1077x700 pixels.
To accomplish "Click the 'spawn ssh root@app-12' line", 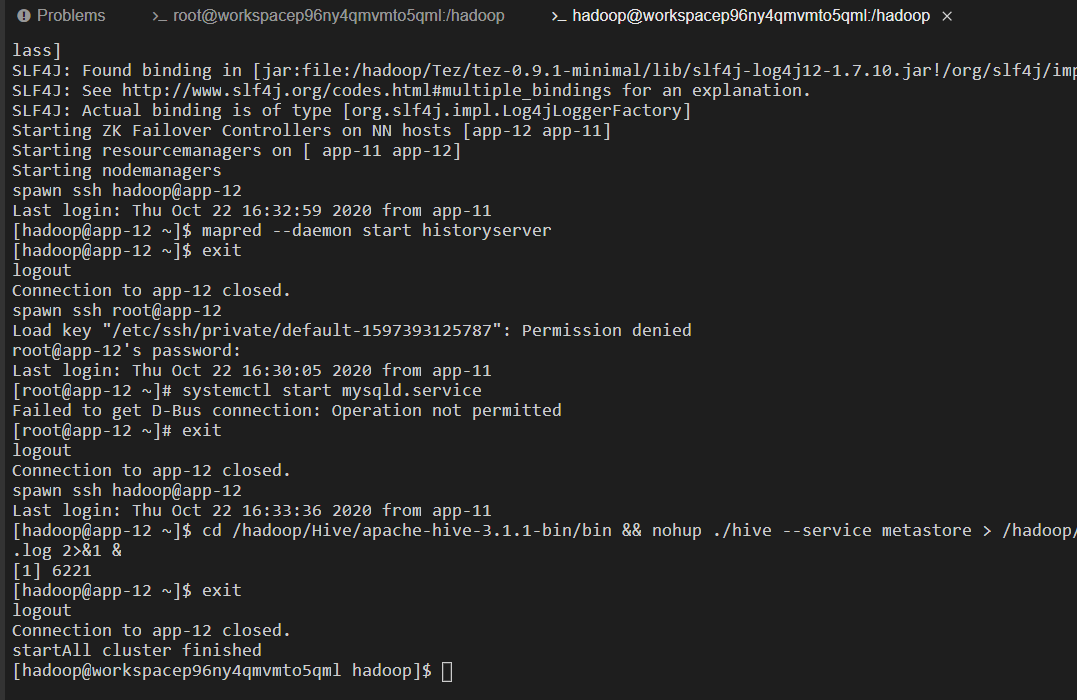I will coord(117,311).
